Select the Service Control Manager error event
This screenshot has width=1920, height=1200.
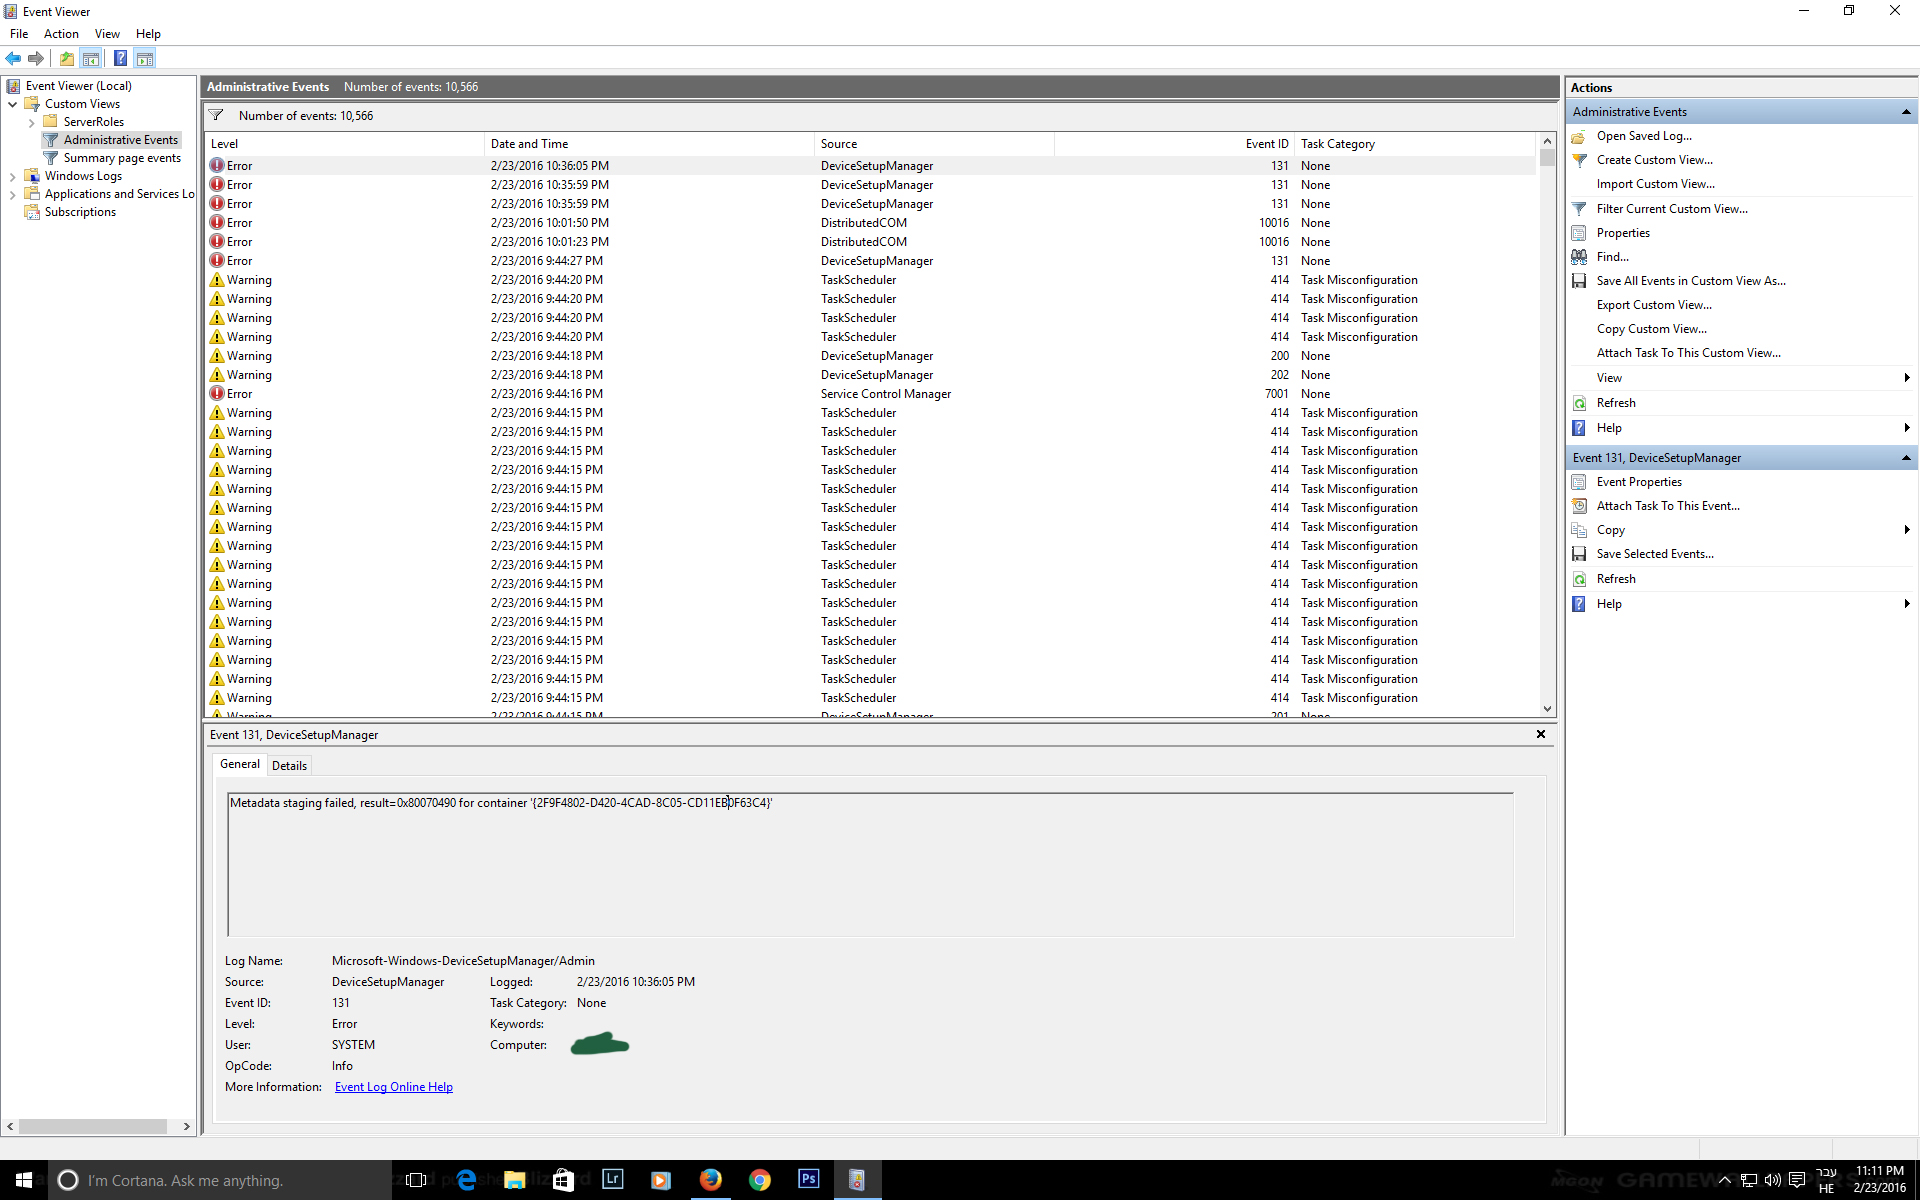point(870,394)
